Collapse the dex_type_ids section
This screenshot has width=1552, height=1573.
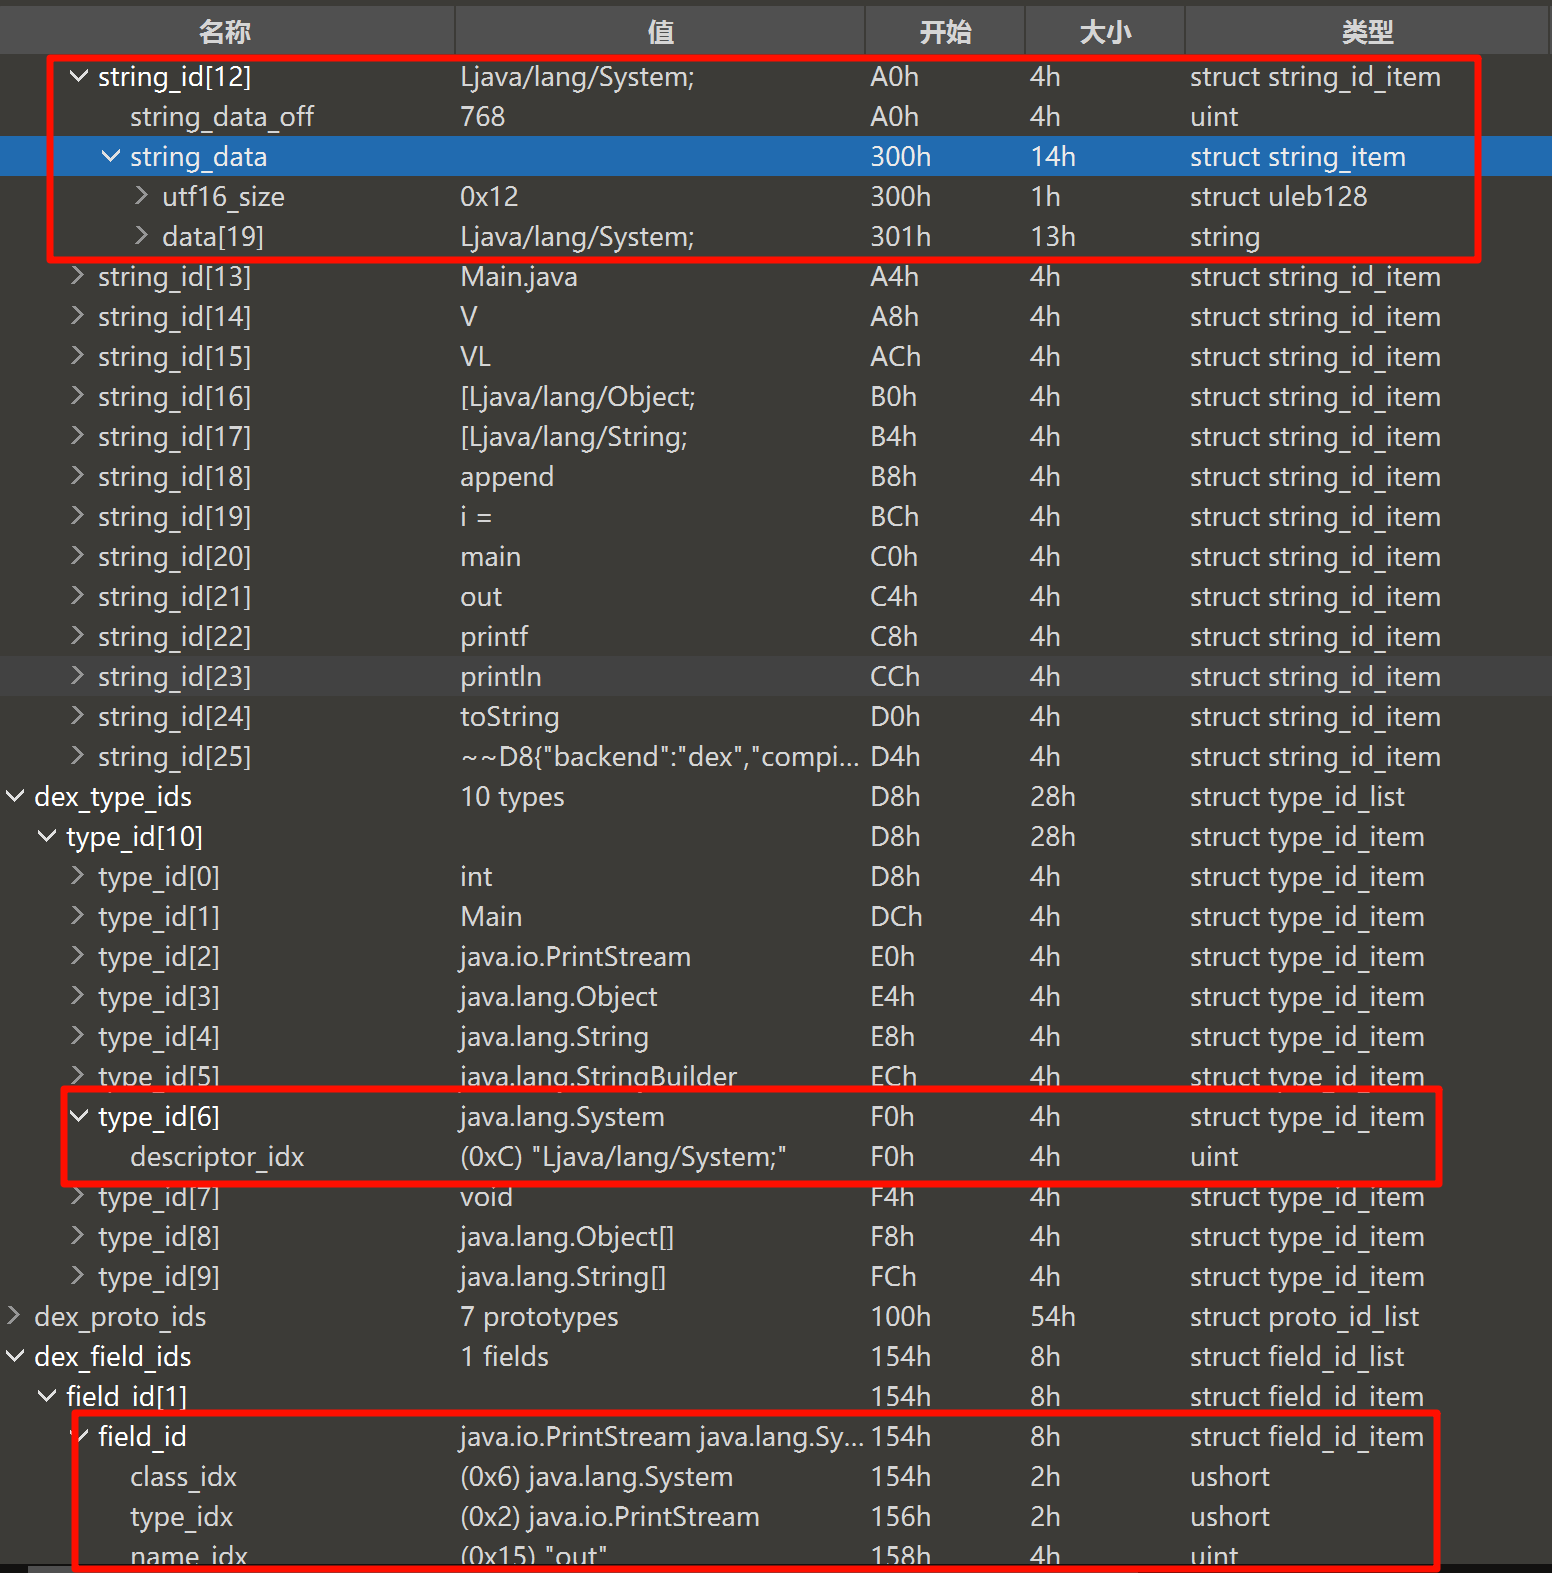[15, 796]
